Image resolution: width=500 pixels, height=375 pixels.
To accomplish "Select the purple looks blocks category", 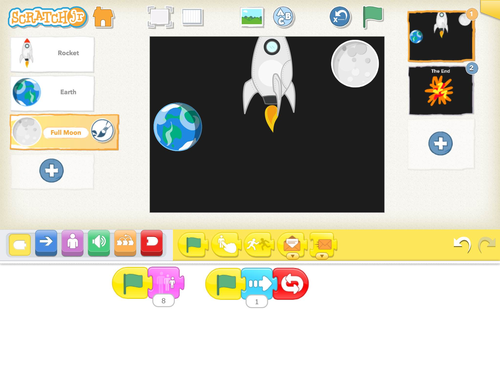I will (x=72, y=243).
